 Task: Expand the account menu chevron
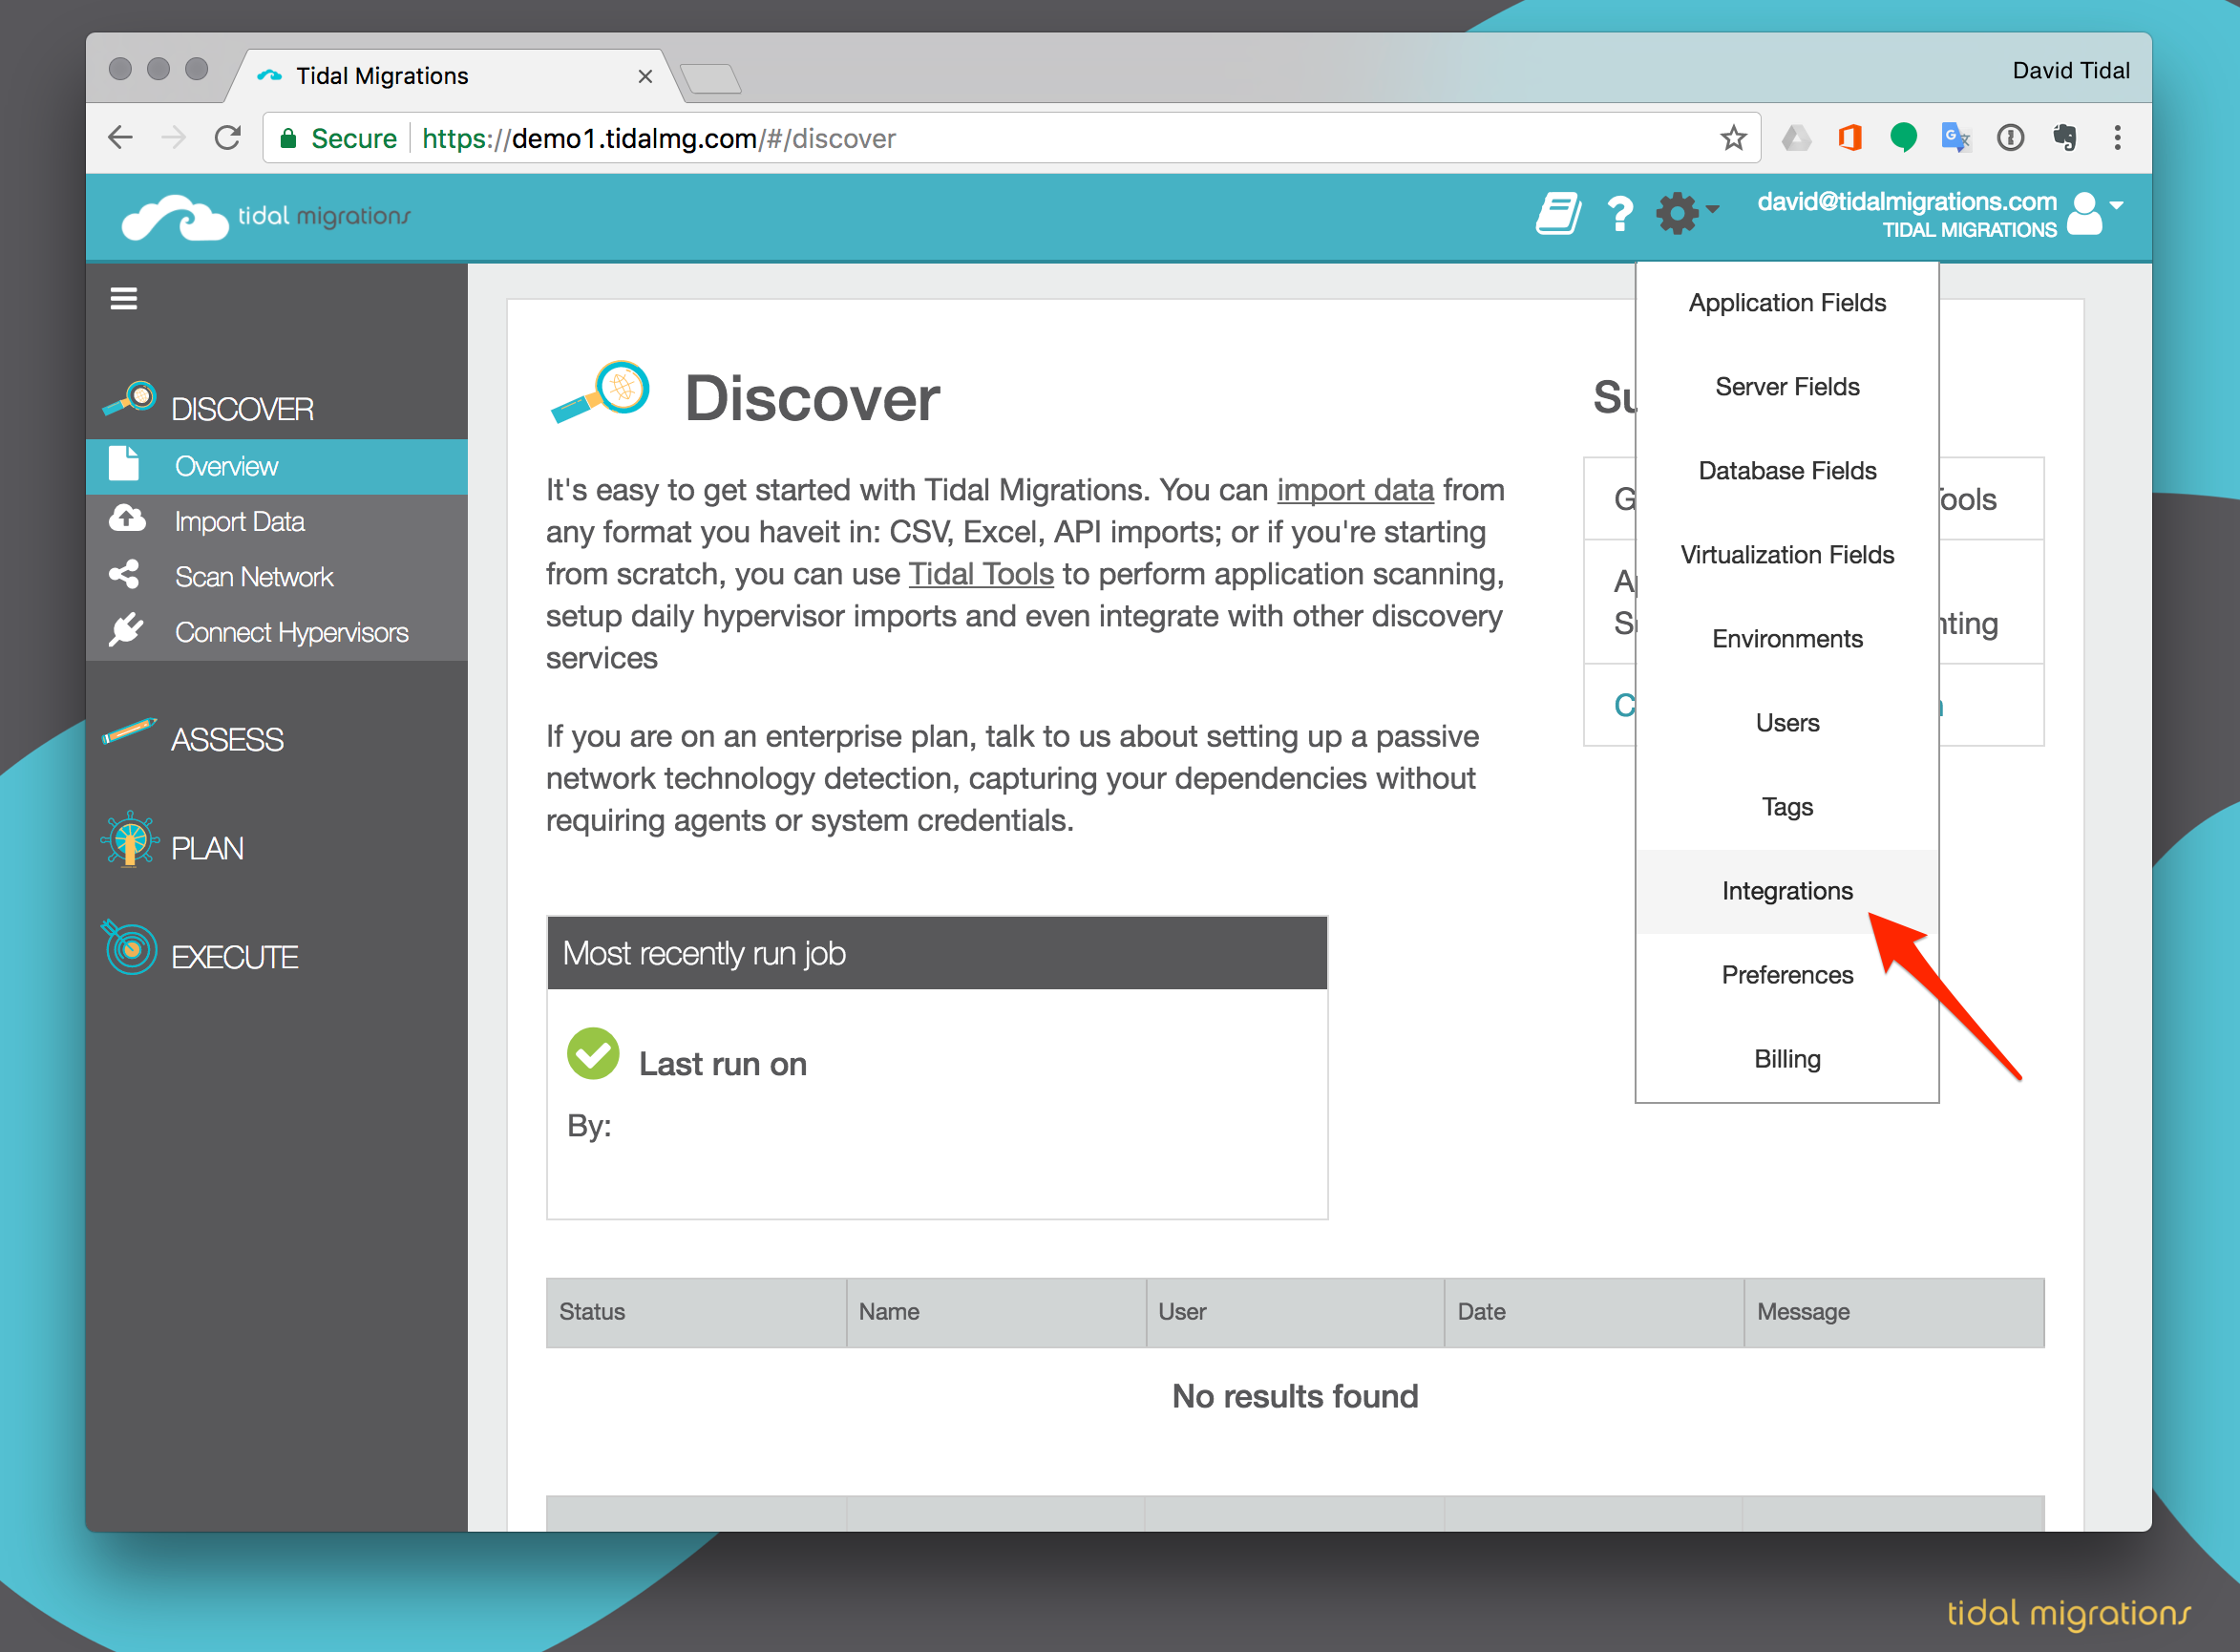point(2117,207)
